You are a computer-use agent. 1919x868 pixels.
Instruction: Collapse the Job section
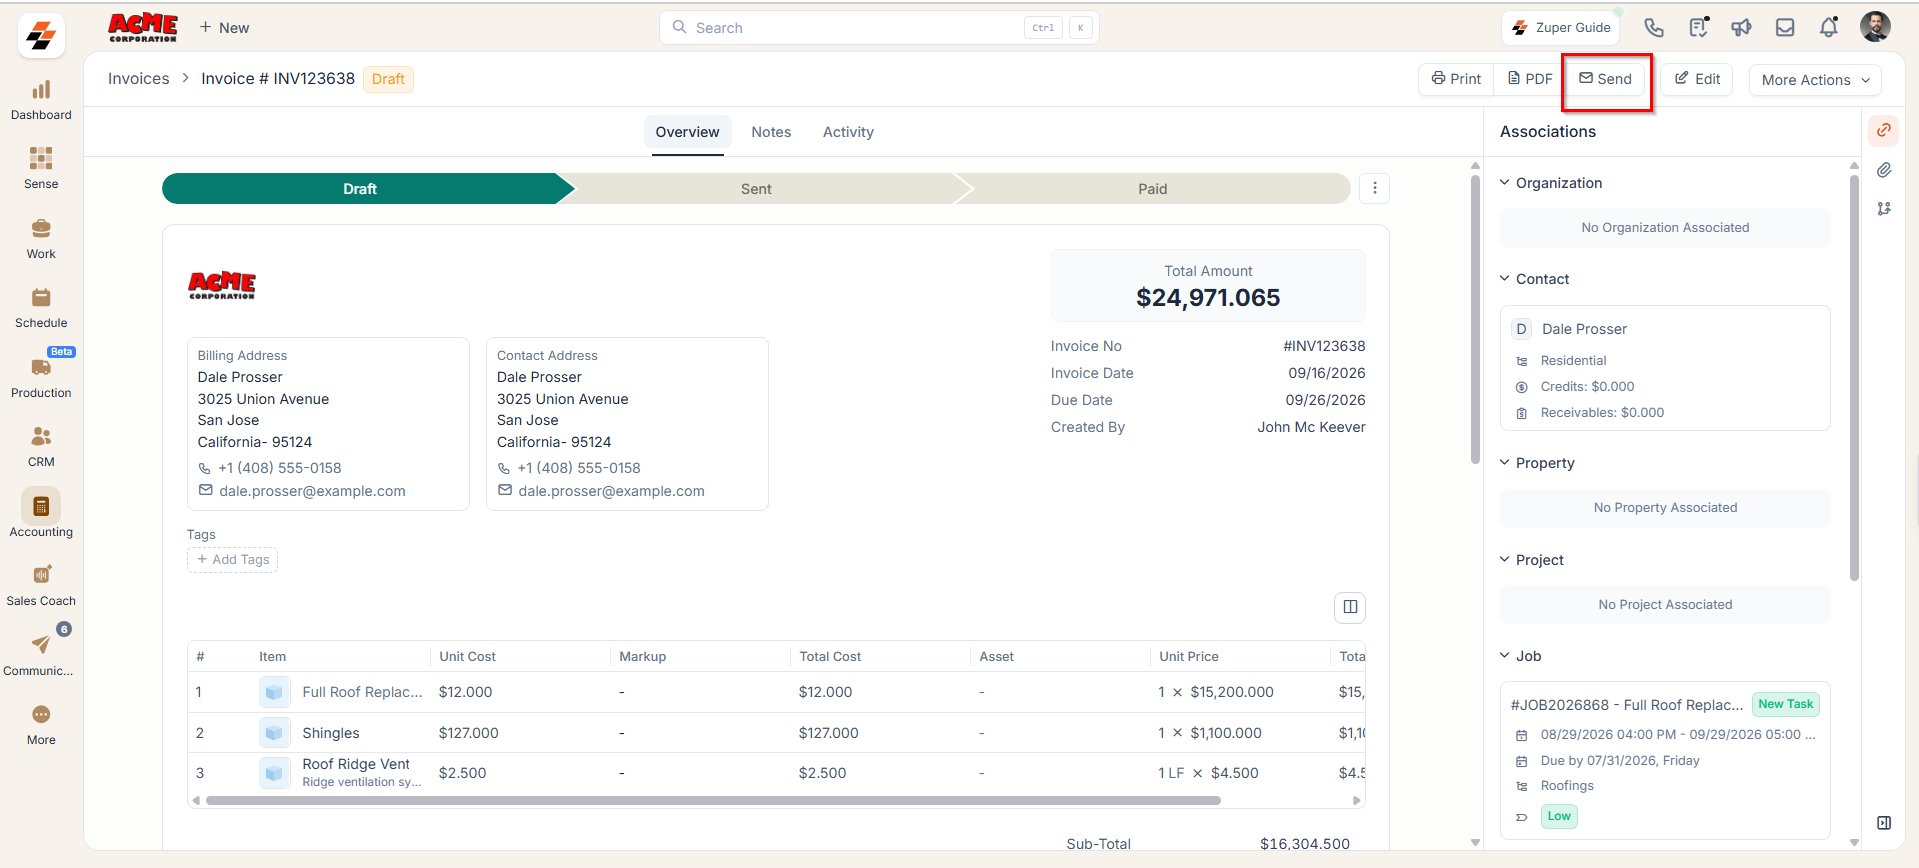[x=1504, y=655]
